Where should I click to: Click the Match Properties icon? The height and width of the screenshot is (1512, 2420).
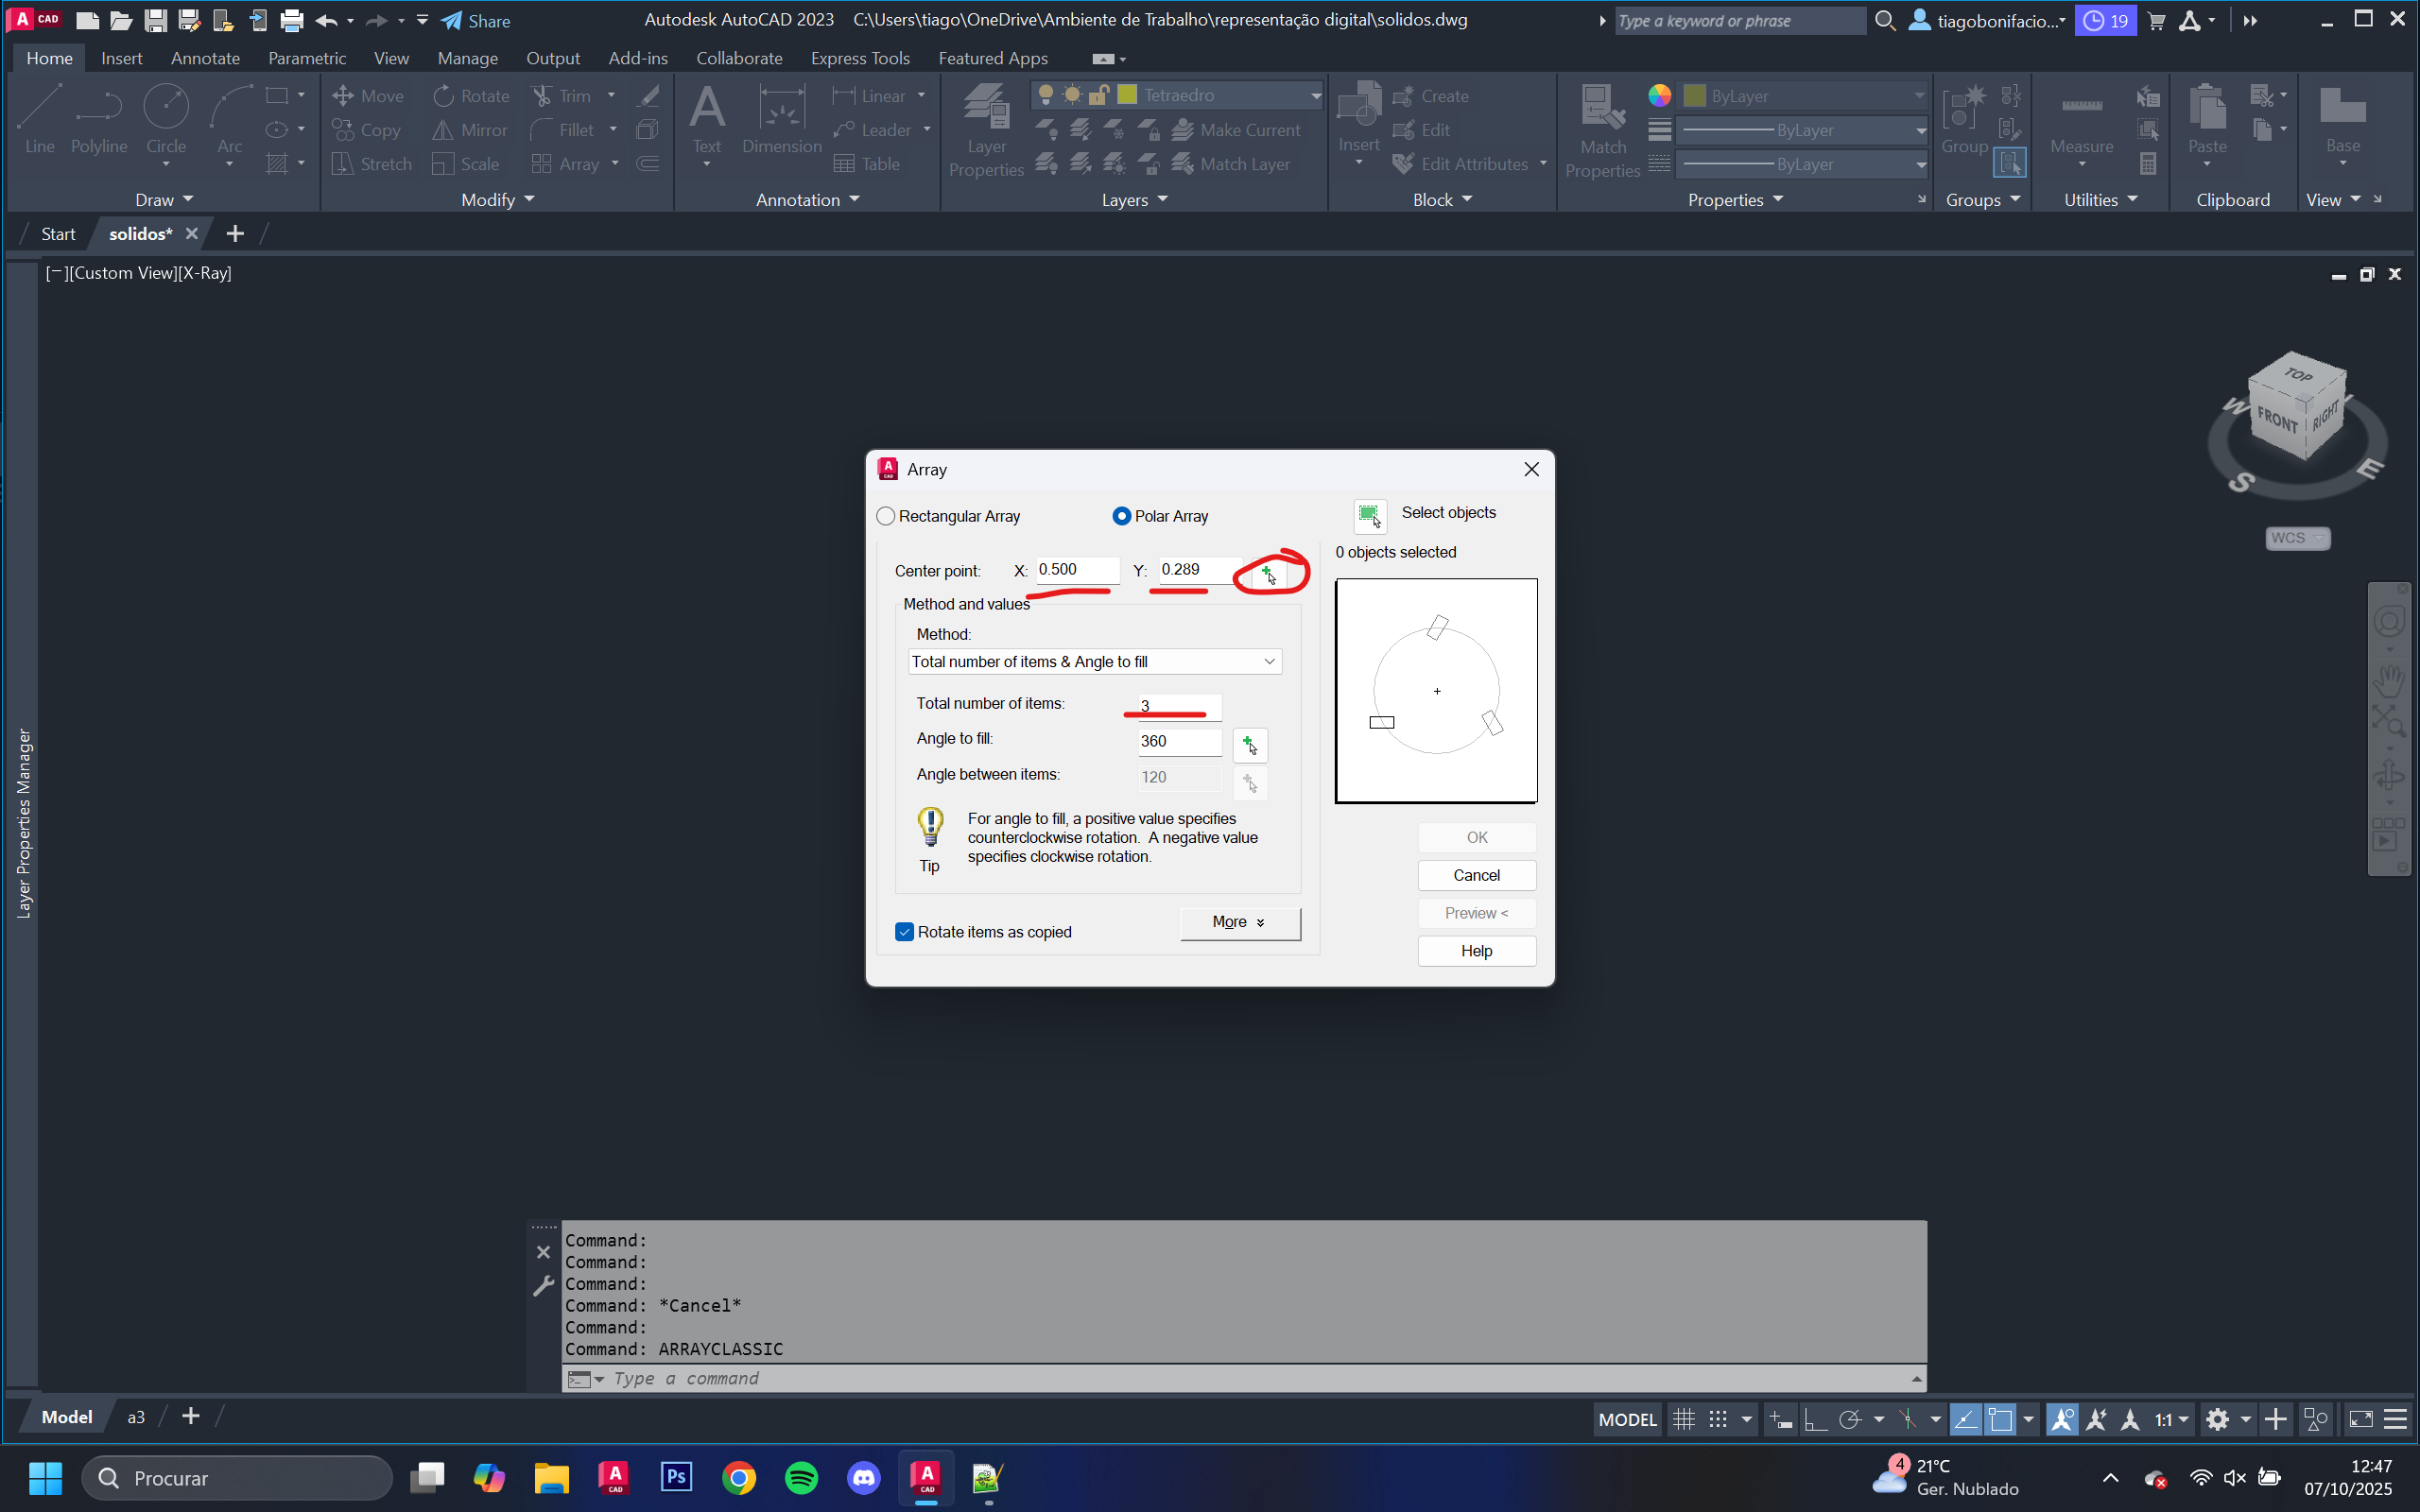(1602, 108)
